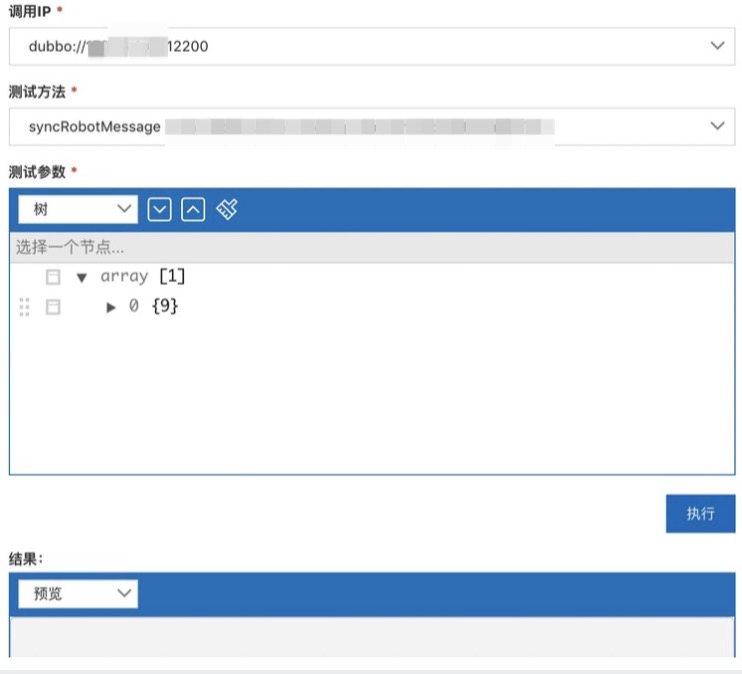This screenshot has height=674, width=742.
Task: Click the repair/format JSON icon
Action: pyautogui.click(x=227, y=209)
